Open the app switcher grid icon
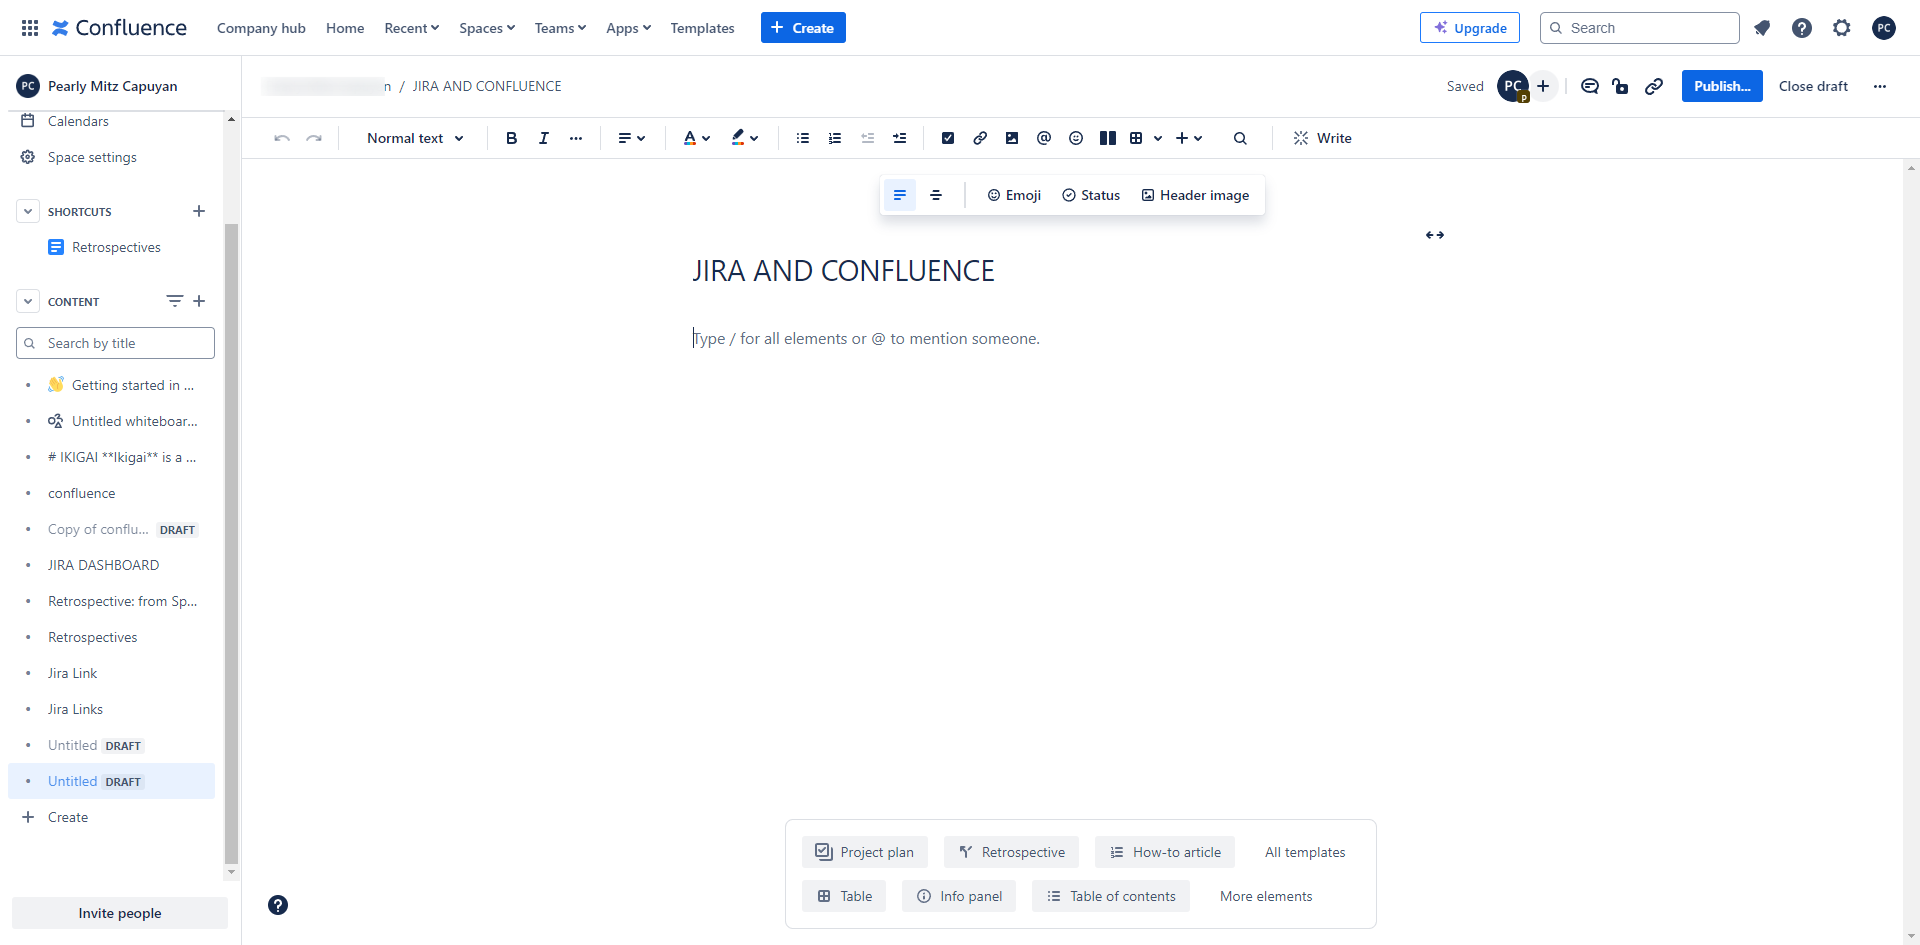The height and width of the screenshot is (945, 1920). point(30,28)
